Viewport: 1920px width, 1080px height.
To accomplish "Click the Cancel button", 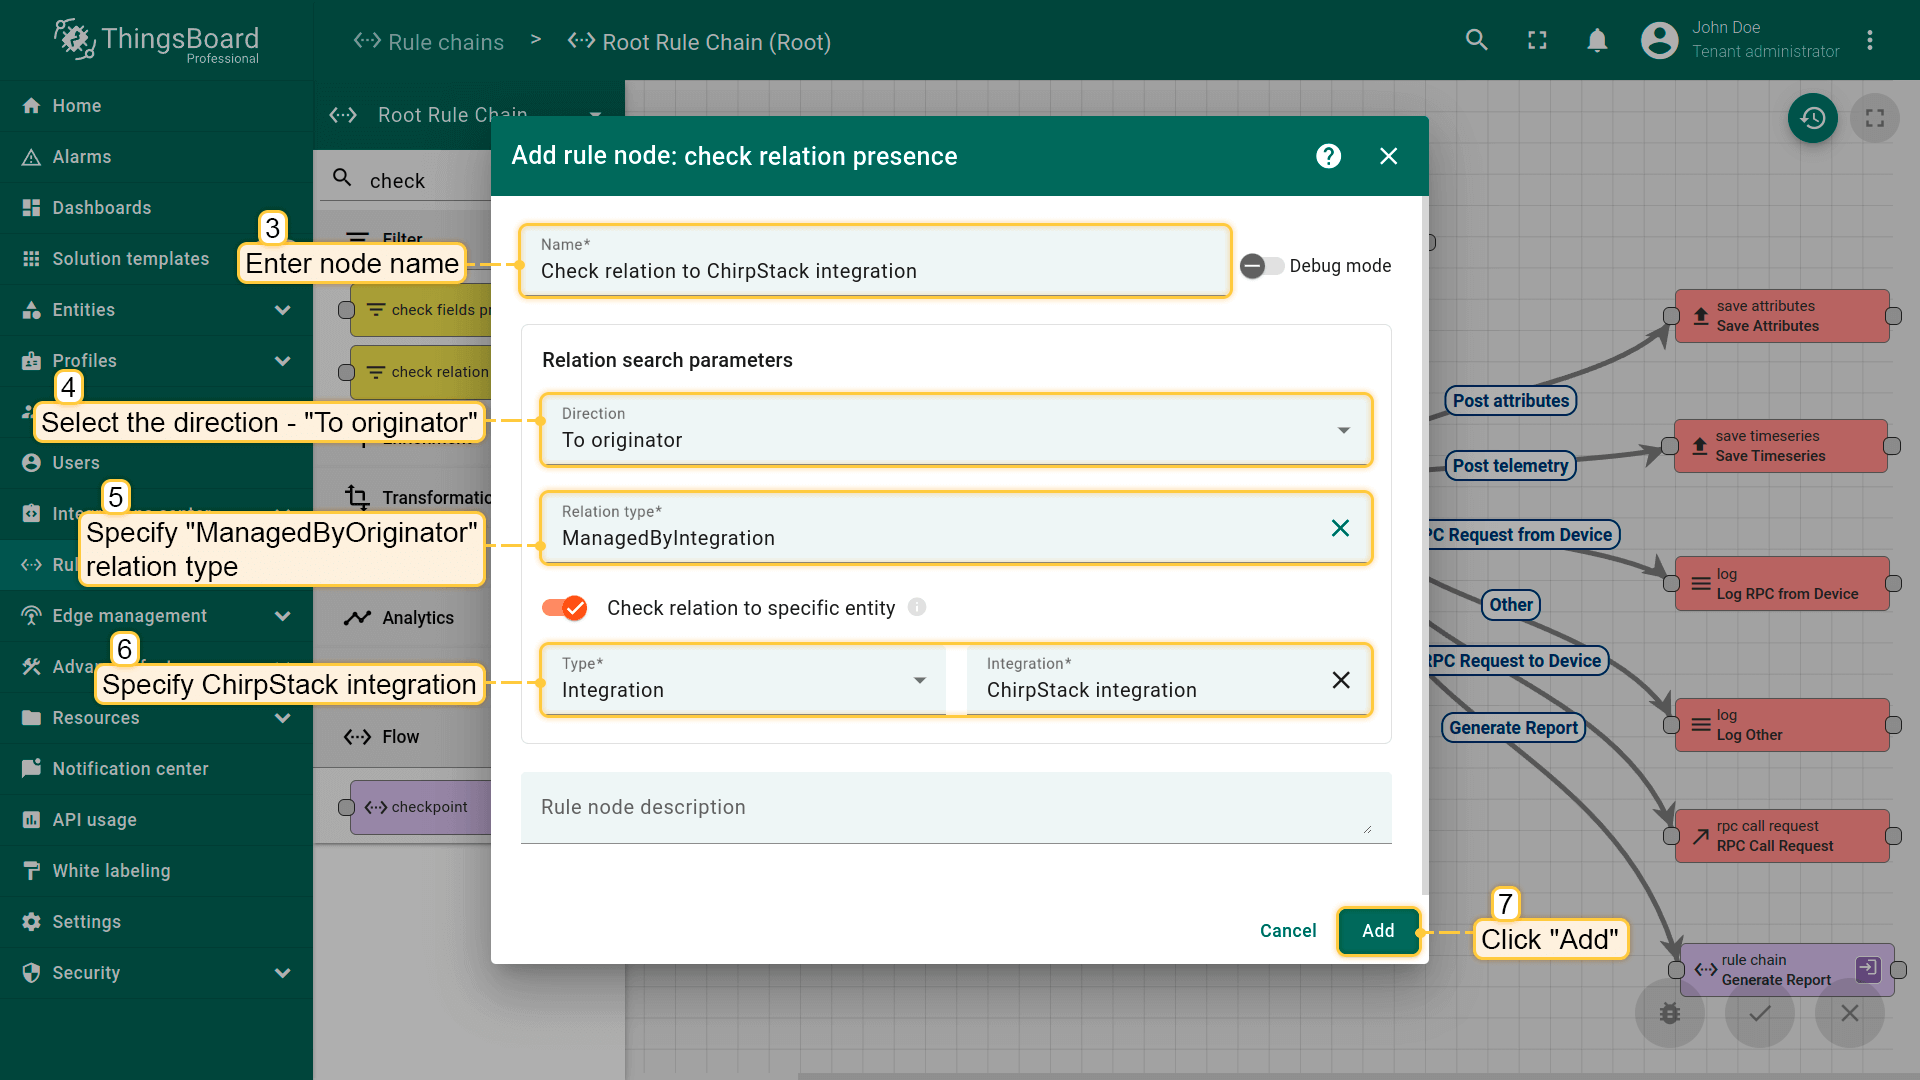I will coord(1287,931).
